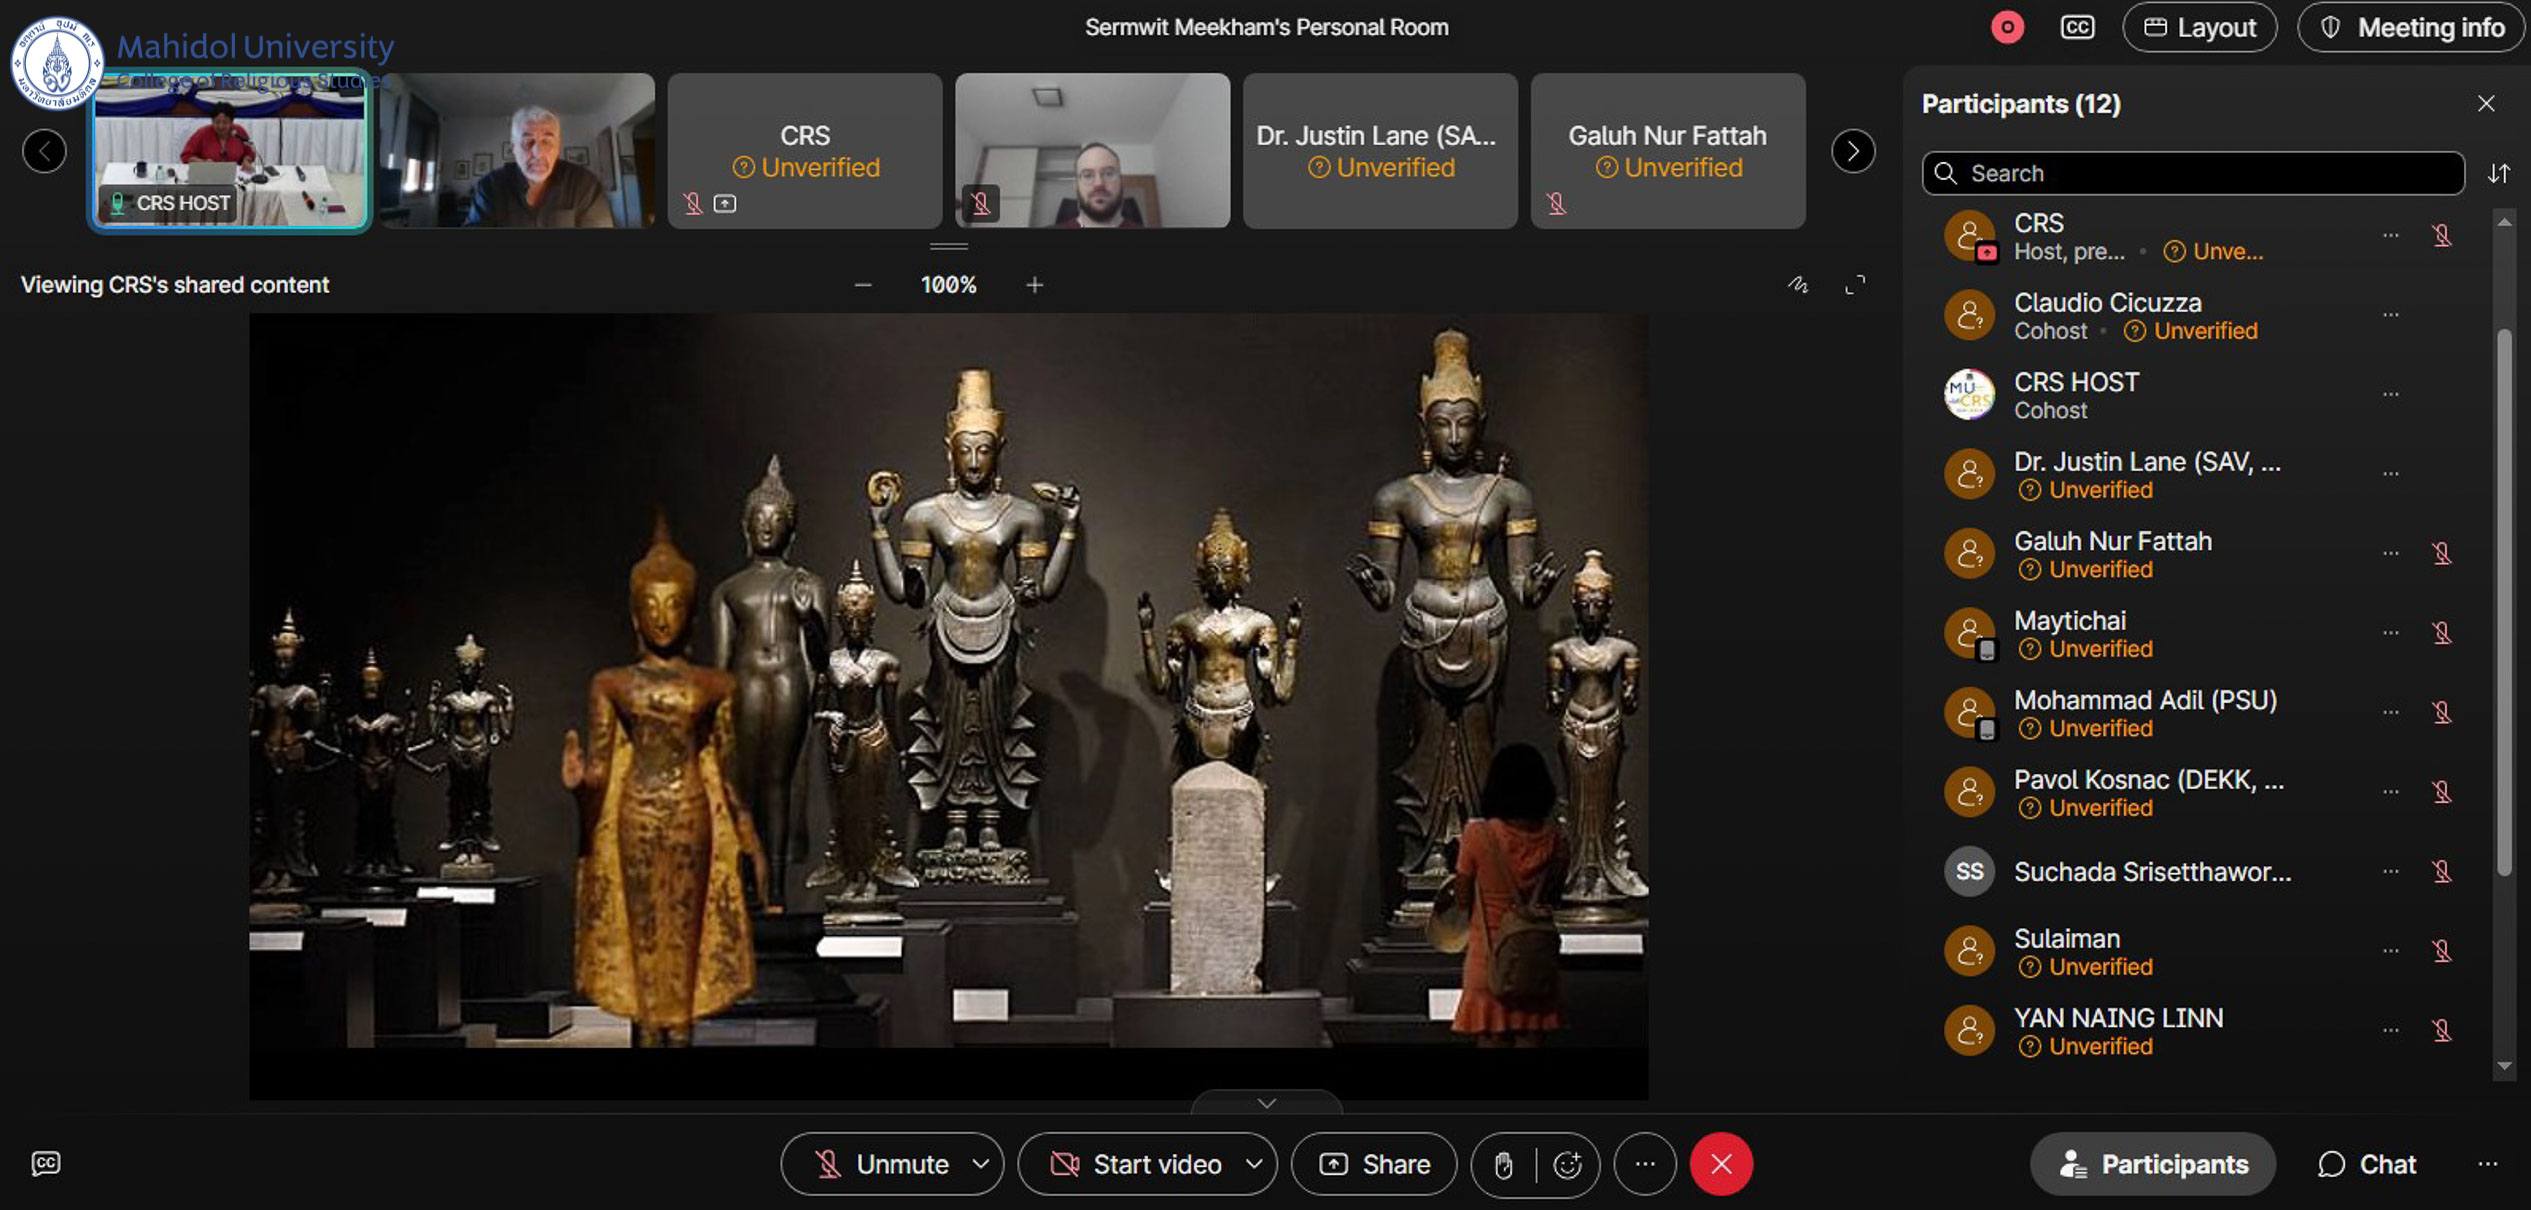
Task: Expand video options arrow beside Start video
Action: tap(1254, 1164)
